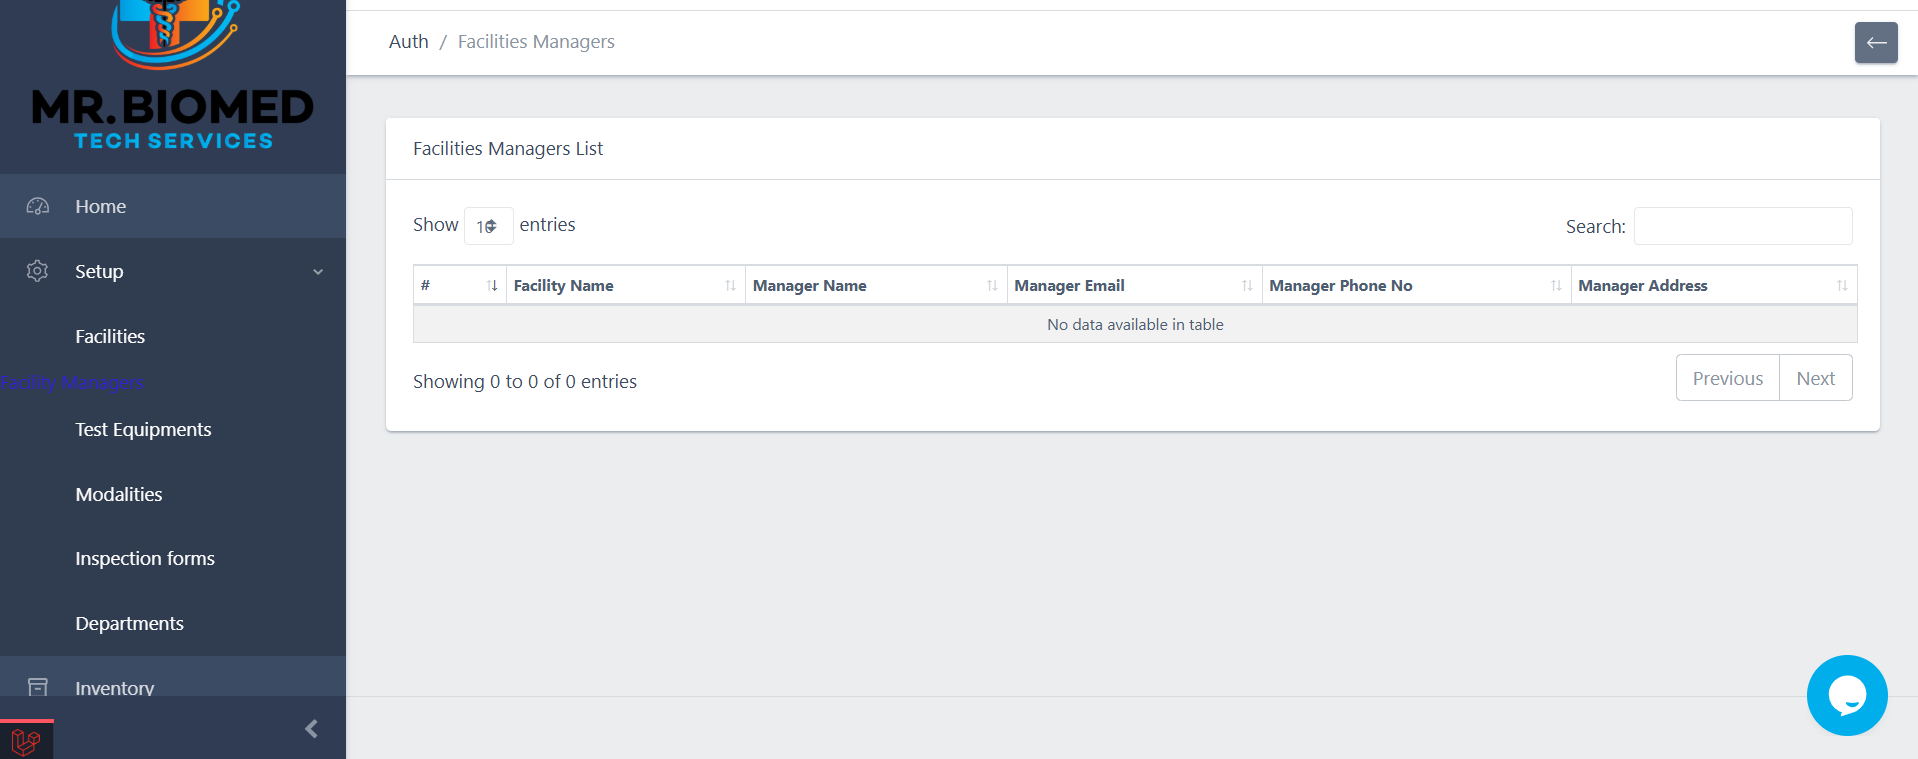1918x759 pixels.
Task: Click the Previous pagination button
Action: click(x=1727, y=378)
